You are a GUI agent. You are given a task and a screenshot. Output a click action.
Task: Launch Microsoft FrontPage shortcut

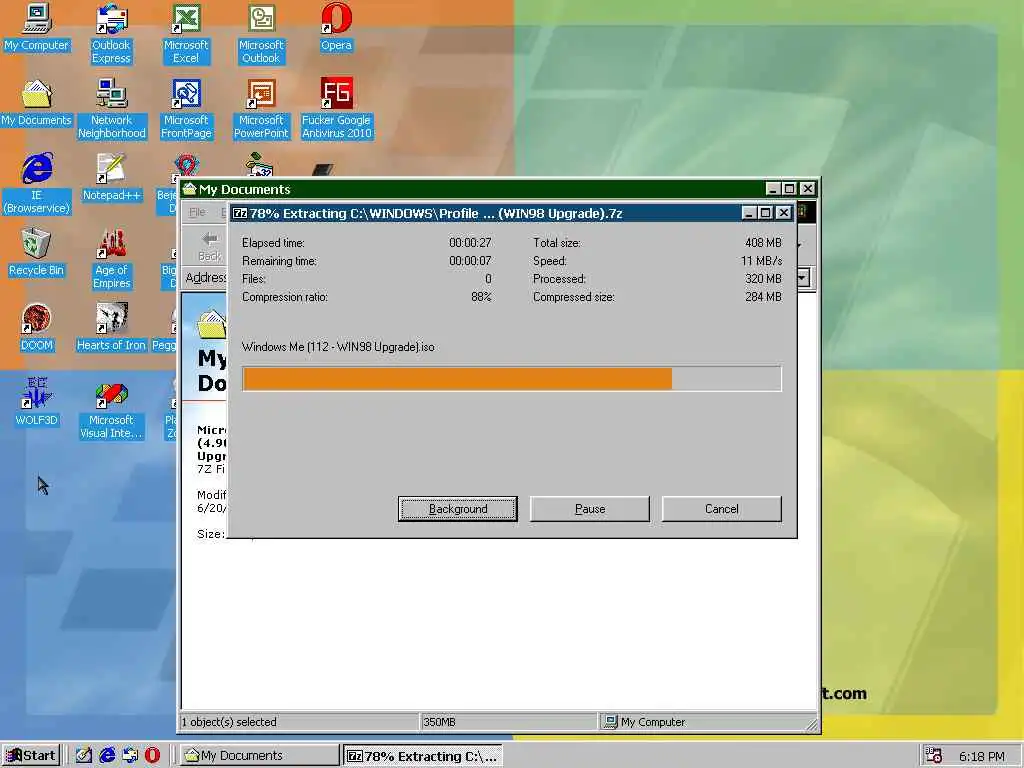186,108
